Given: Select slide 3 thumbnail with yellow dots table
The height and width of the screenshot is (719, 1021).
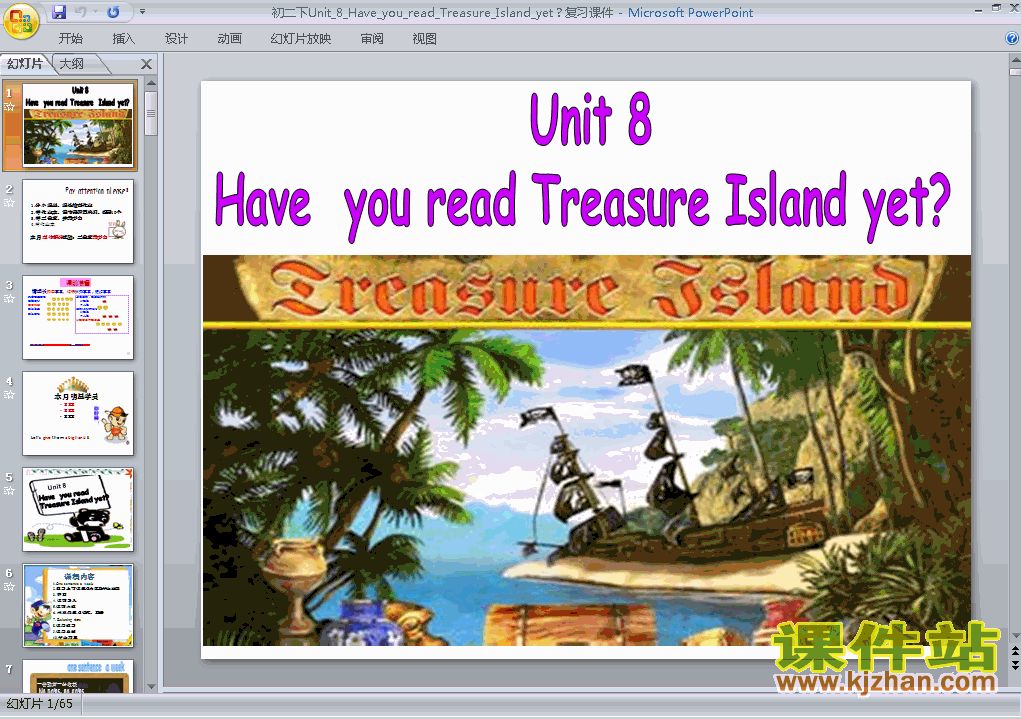Looking at the screenshot, I should pos(78,317).
